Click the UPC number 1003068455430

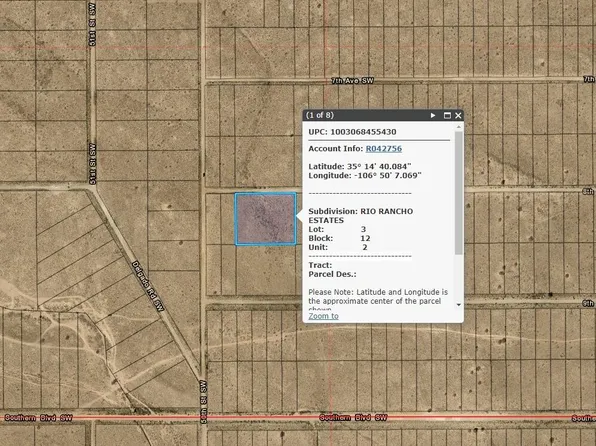[x=363, y=132]
